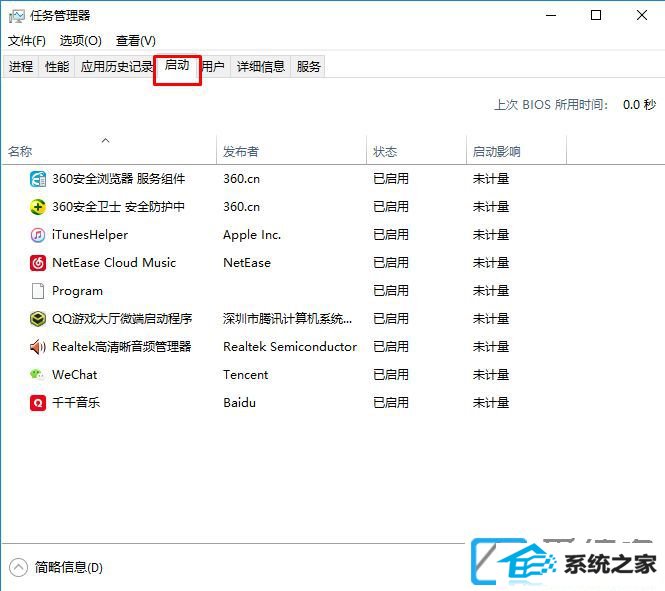The height and width of the screenshot is (591, 665).
Task: Switch to the 进程 tab
Action: pyautogui.click(x=21, y=67)
